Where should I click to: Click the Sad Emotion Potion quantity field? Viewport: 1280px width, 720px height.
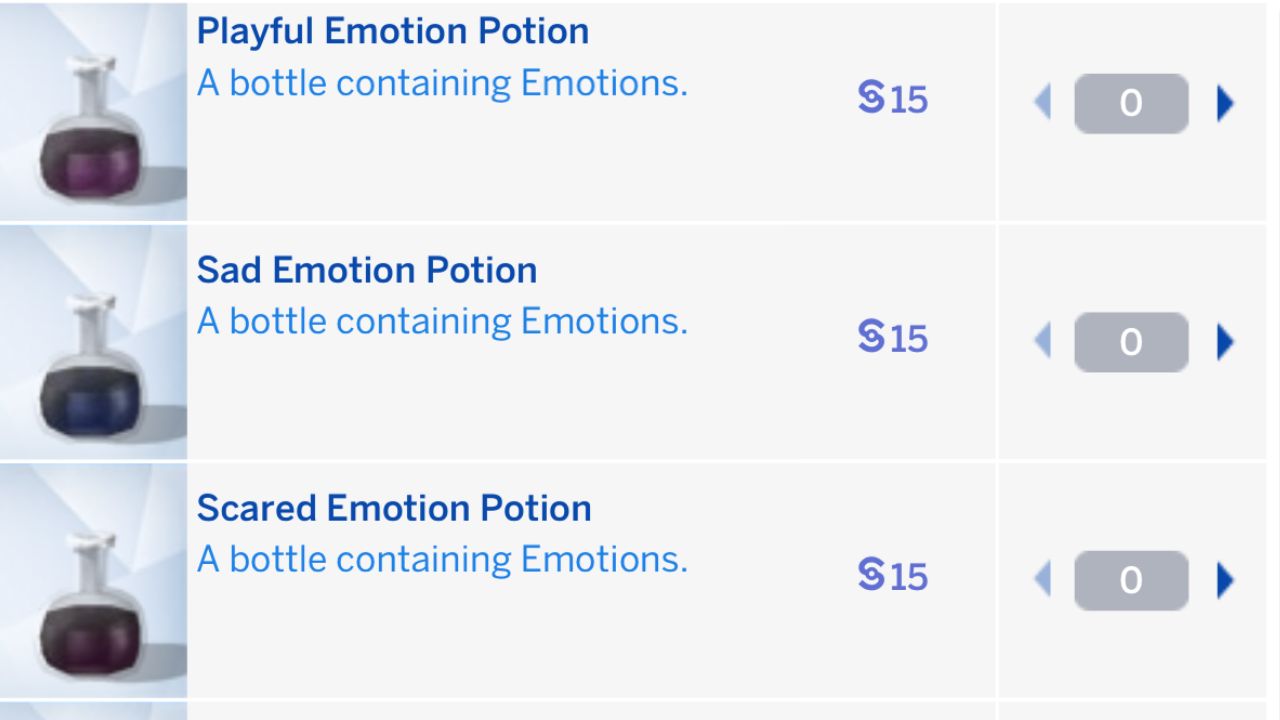(1131, 342)
